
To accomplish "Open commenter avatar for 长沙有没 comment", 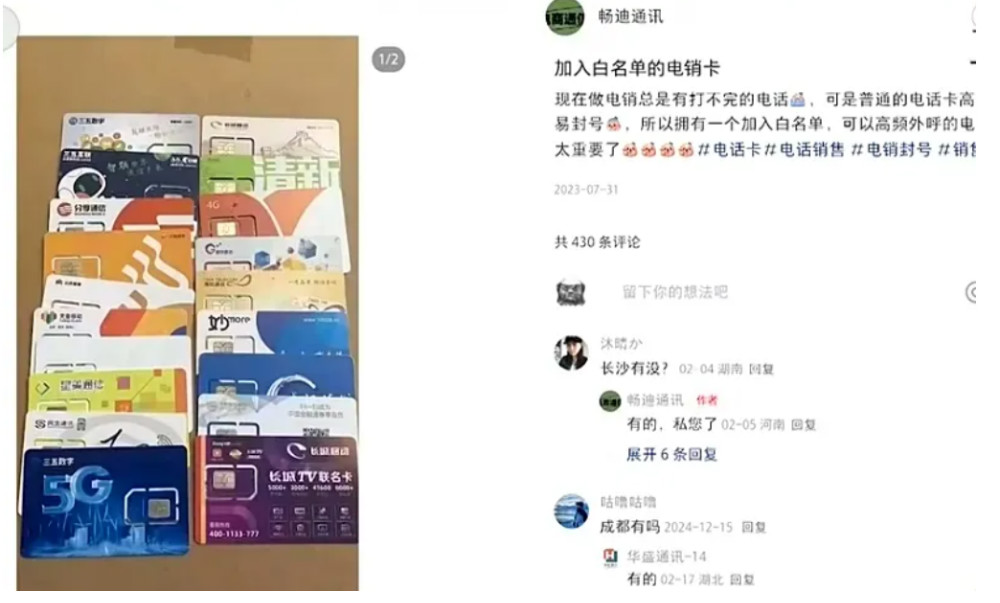I will (x=571, y=352).
